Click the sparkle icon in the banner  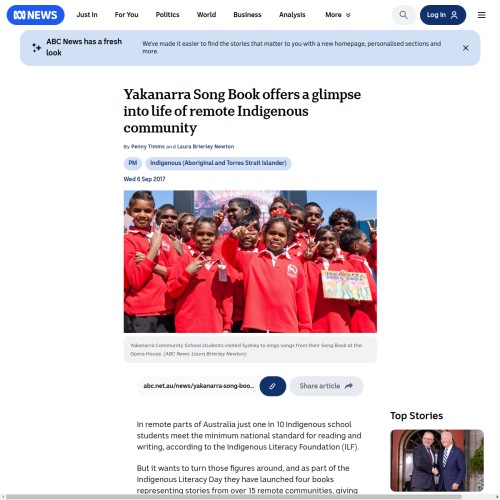36,48
